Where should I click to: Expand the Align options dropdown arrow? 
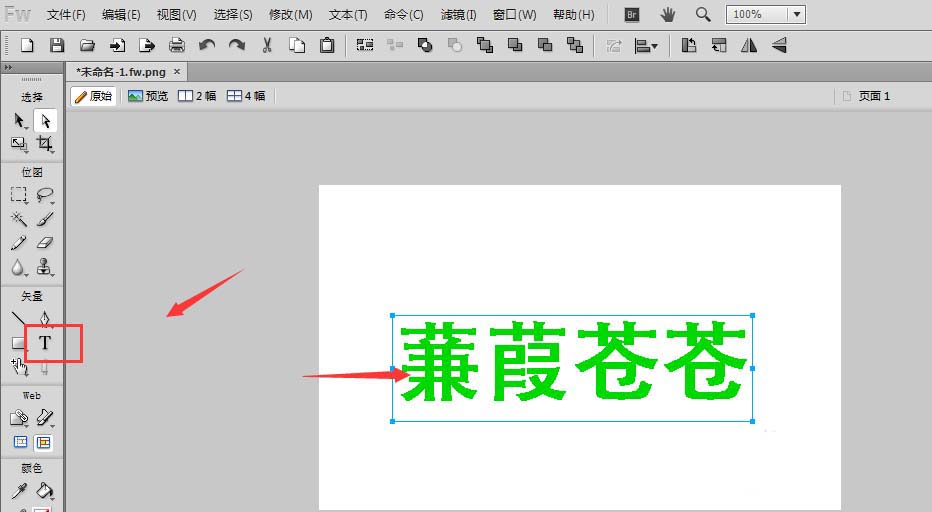654,46
